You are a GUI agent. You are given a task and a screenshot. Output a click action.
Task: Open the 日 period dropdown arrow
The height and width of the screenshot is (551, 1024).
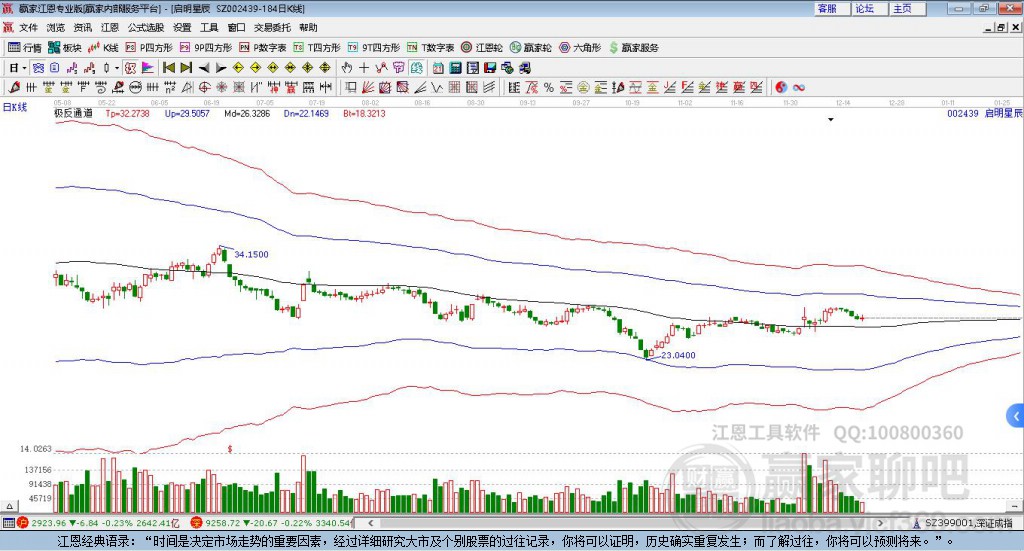point(24,67)
